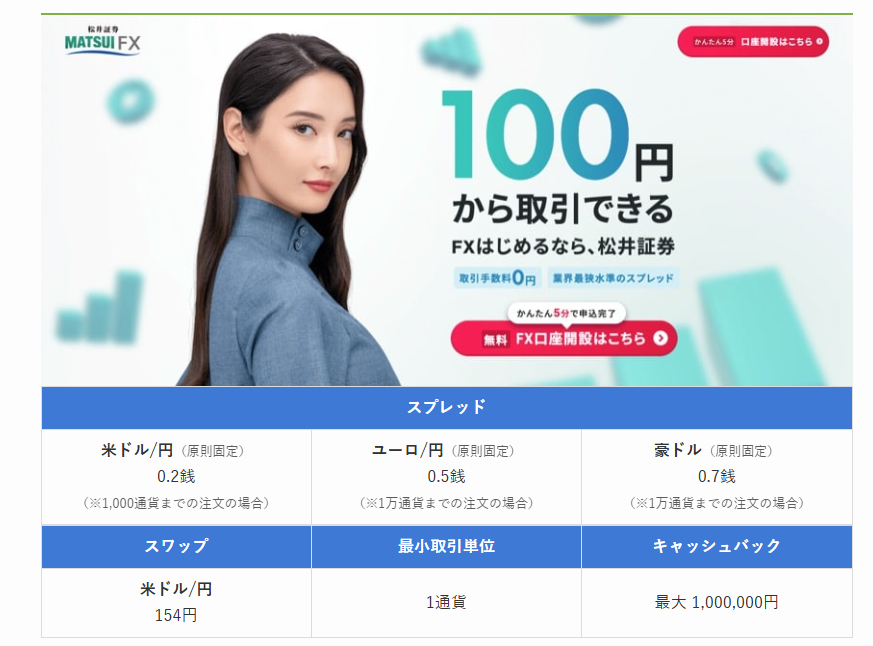This screenshot has width=873, height=646.
Task: Click the 1通貨 minimum unit cell
Action: 447,602
